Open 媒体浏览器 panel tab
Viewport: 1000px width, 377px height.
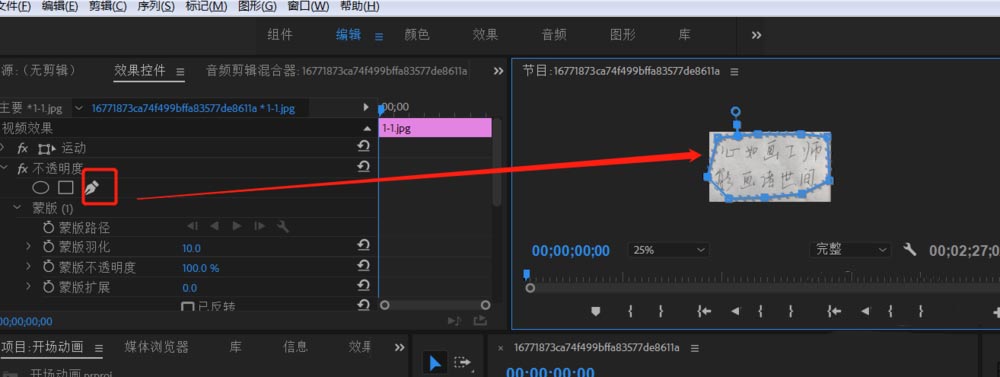156,347
